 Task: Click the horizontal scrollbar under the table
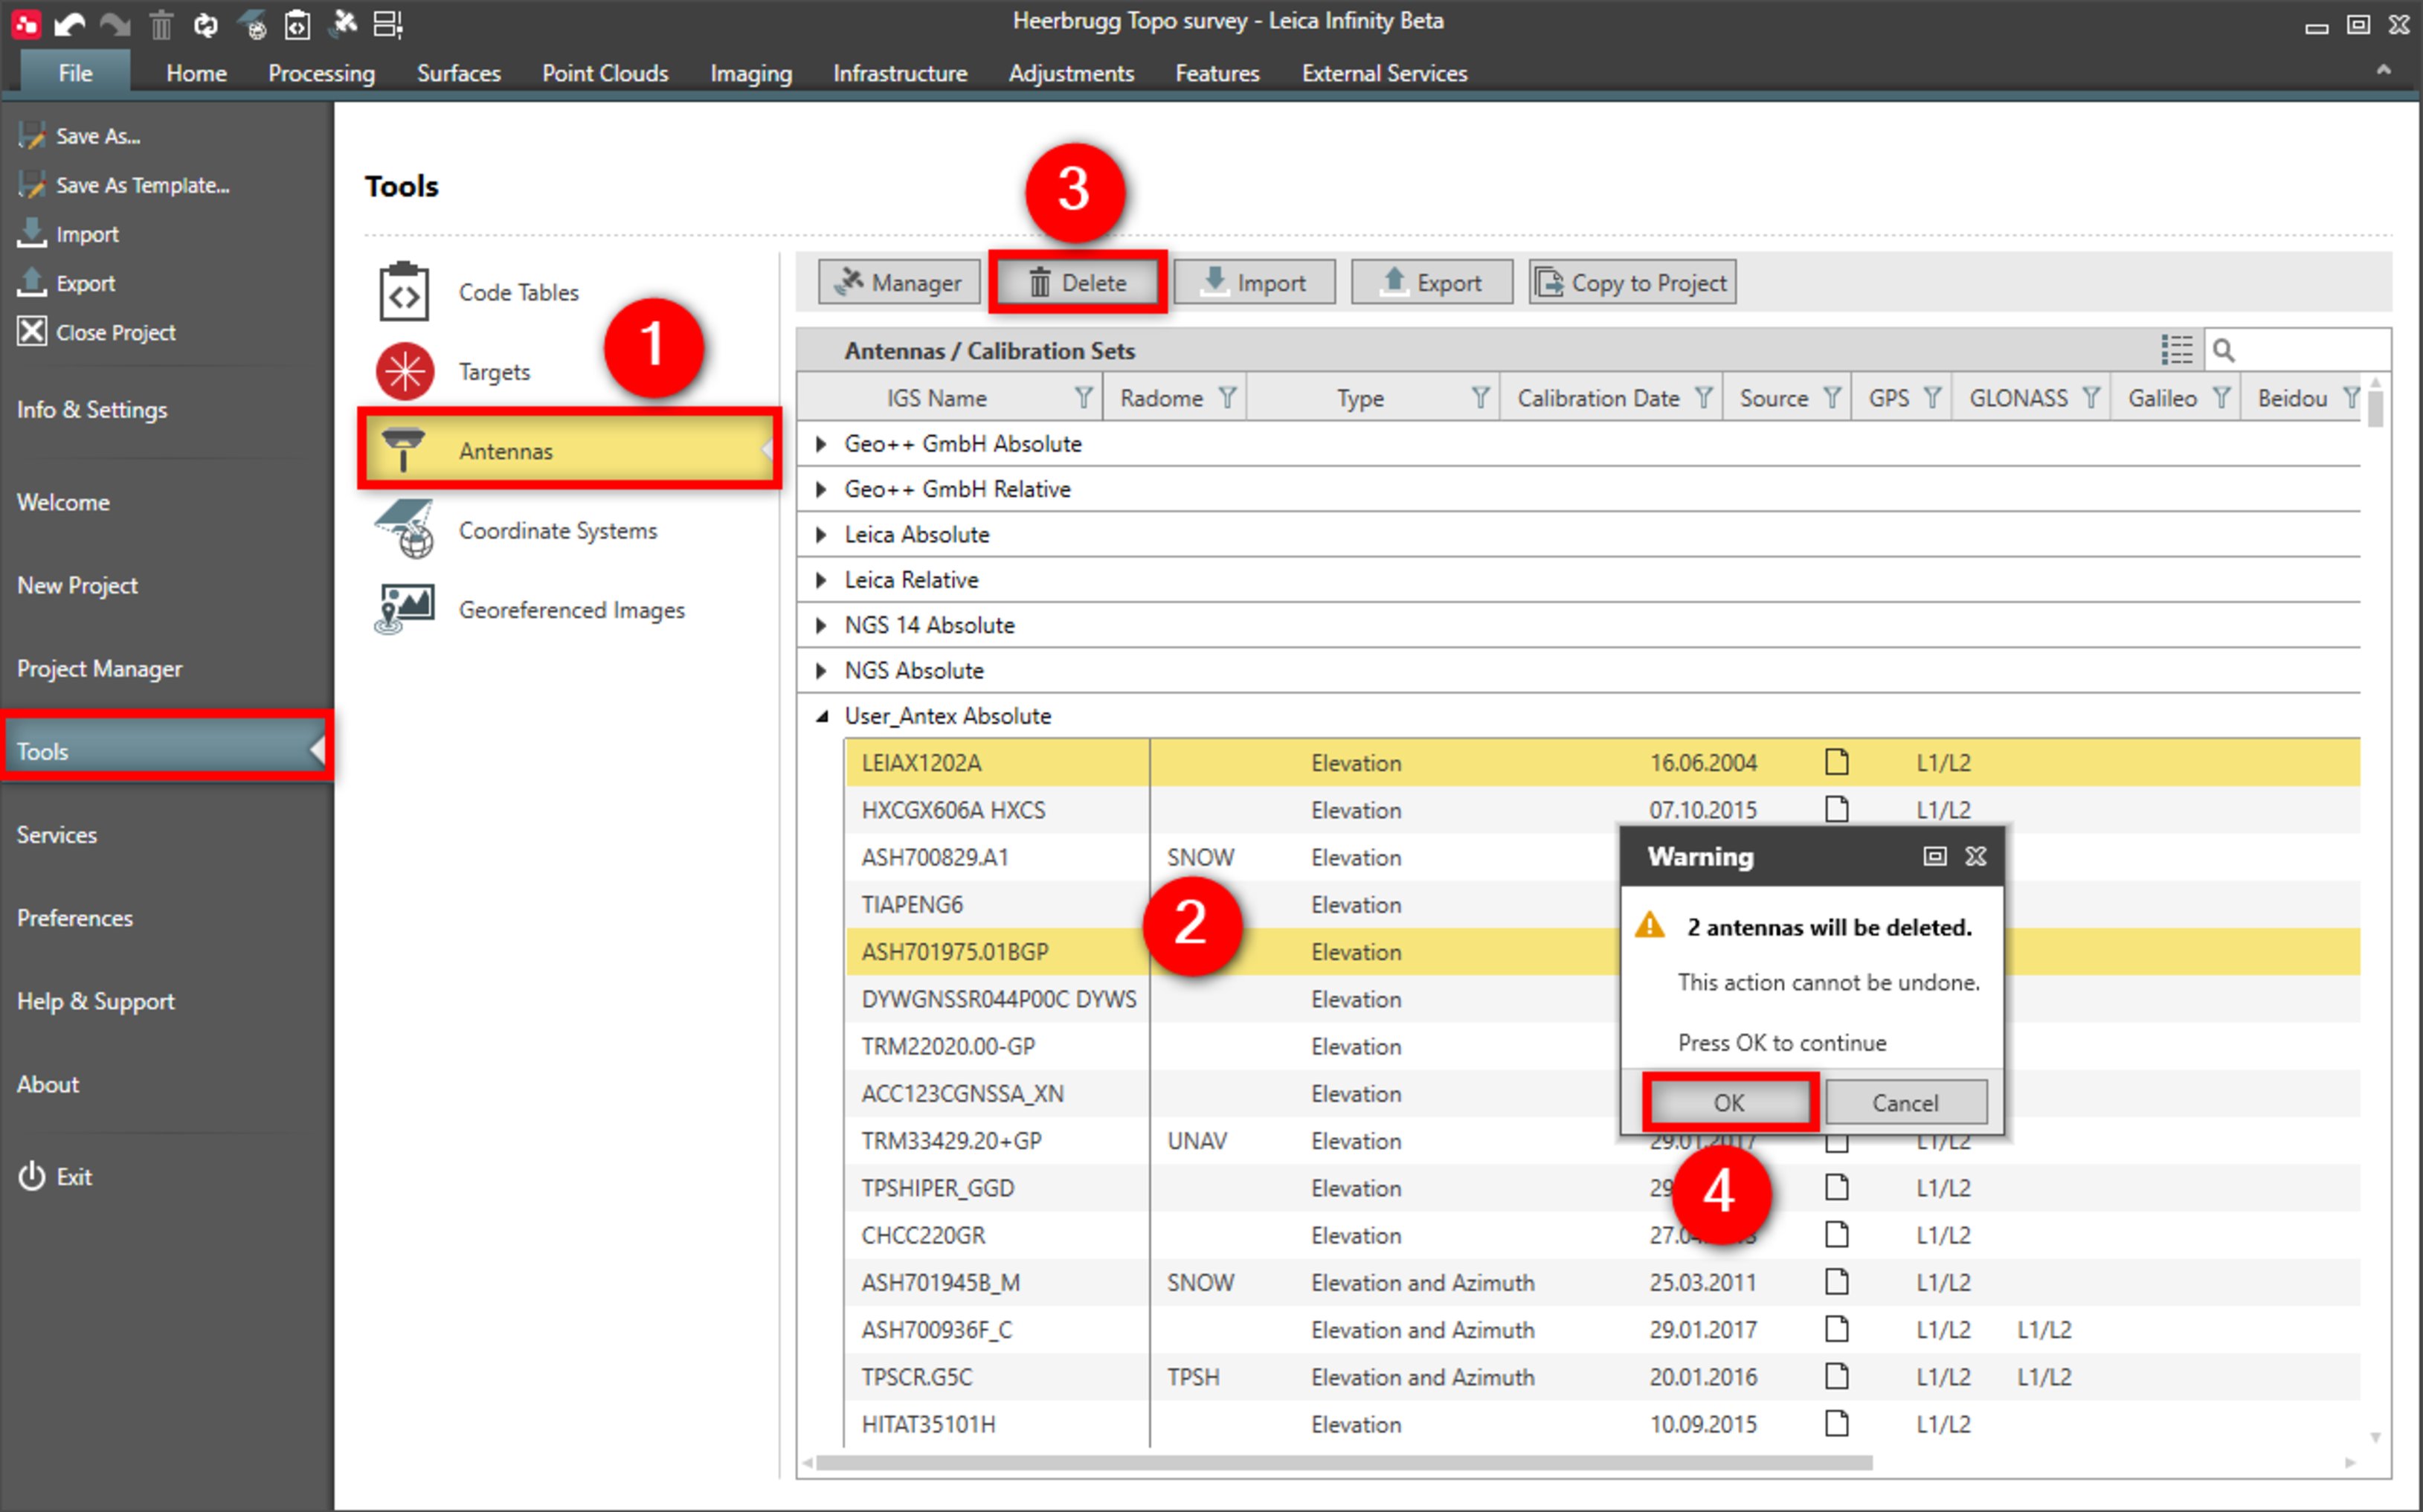(x=1343, y=1462)
